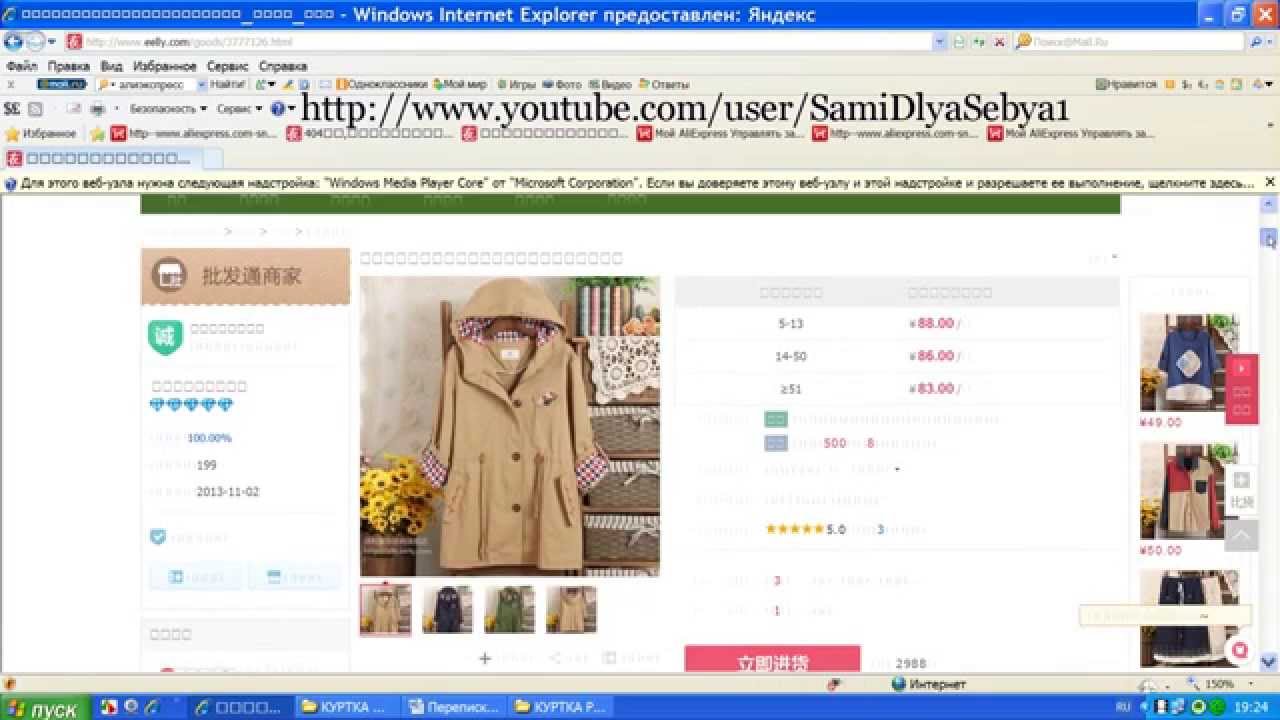Open the Видео toolbar shortcut
1280x720 pixels.
[x=610, y=85]
